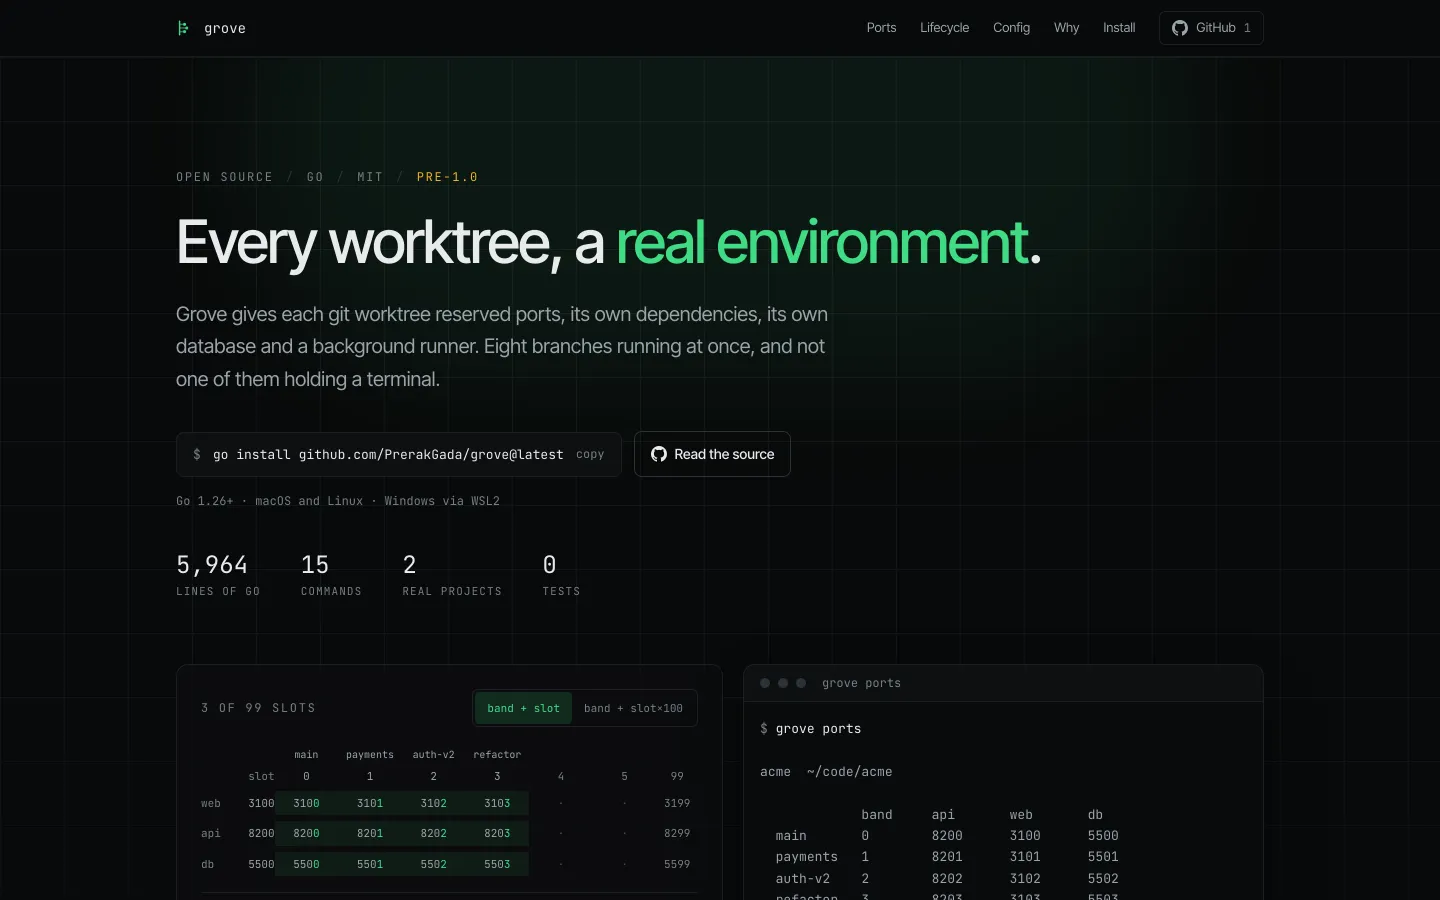Jump to the Install section

click(x=1119, y=28)
